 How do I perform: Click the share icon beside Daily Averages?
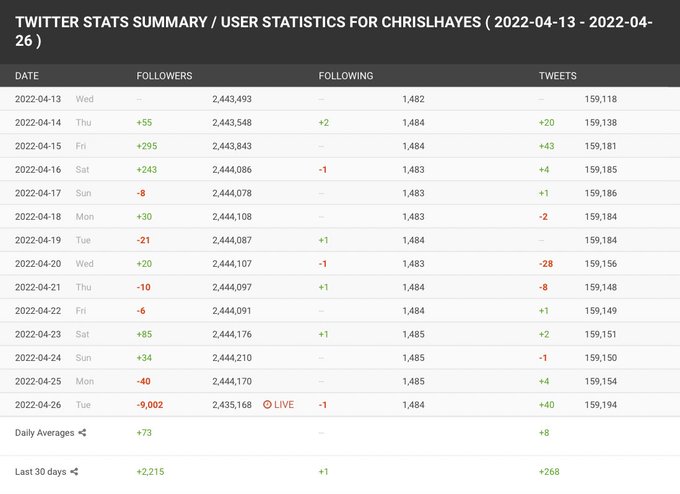point(82,433)
